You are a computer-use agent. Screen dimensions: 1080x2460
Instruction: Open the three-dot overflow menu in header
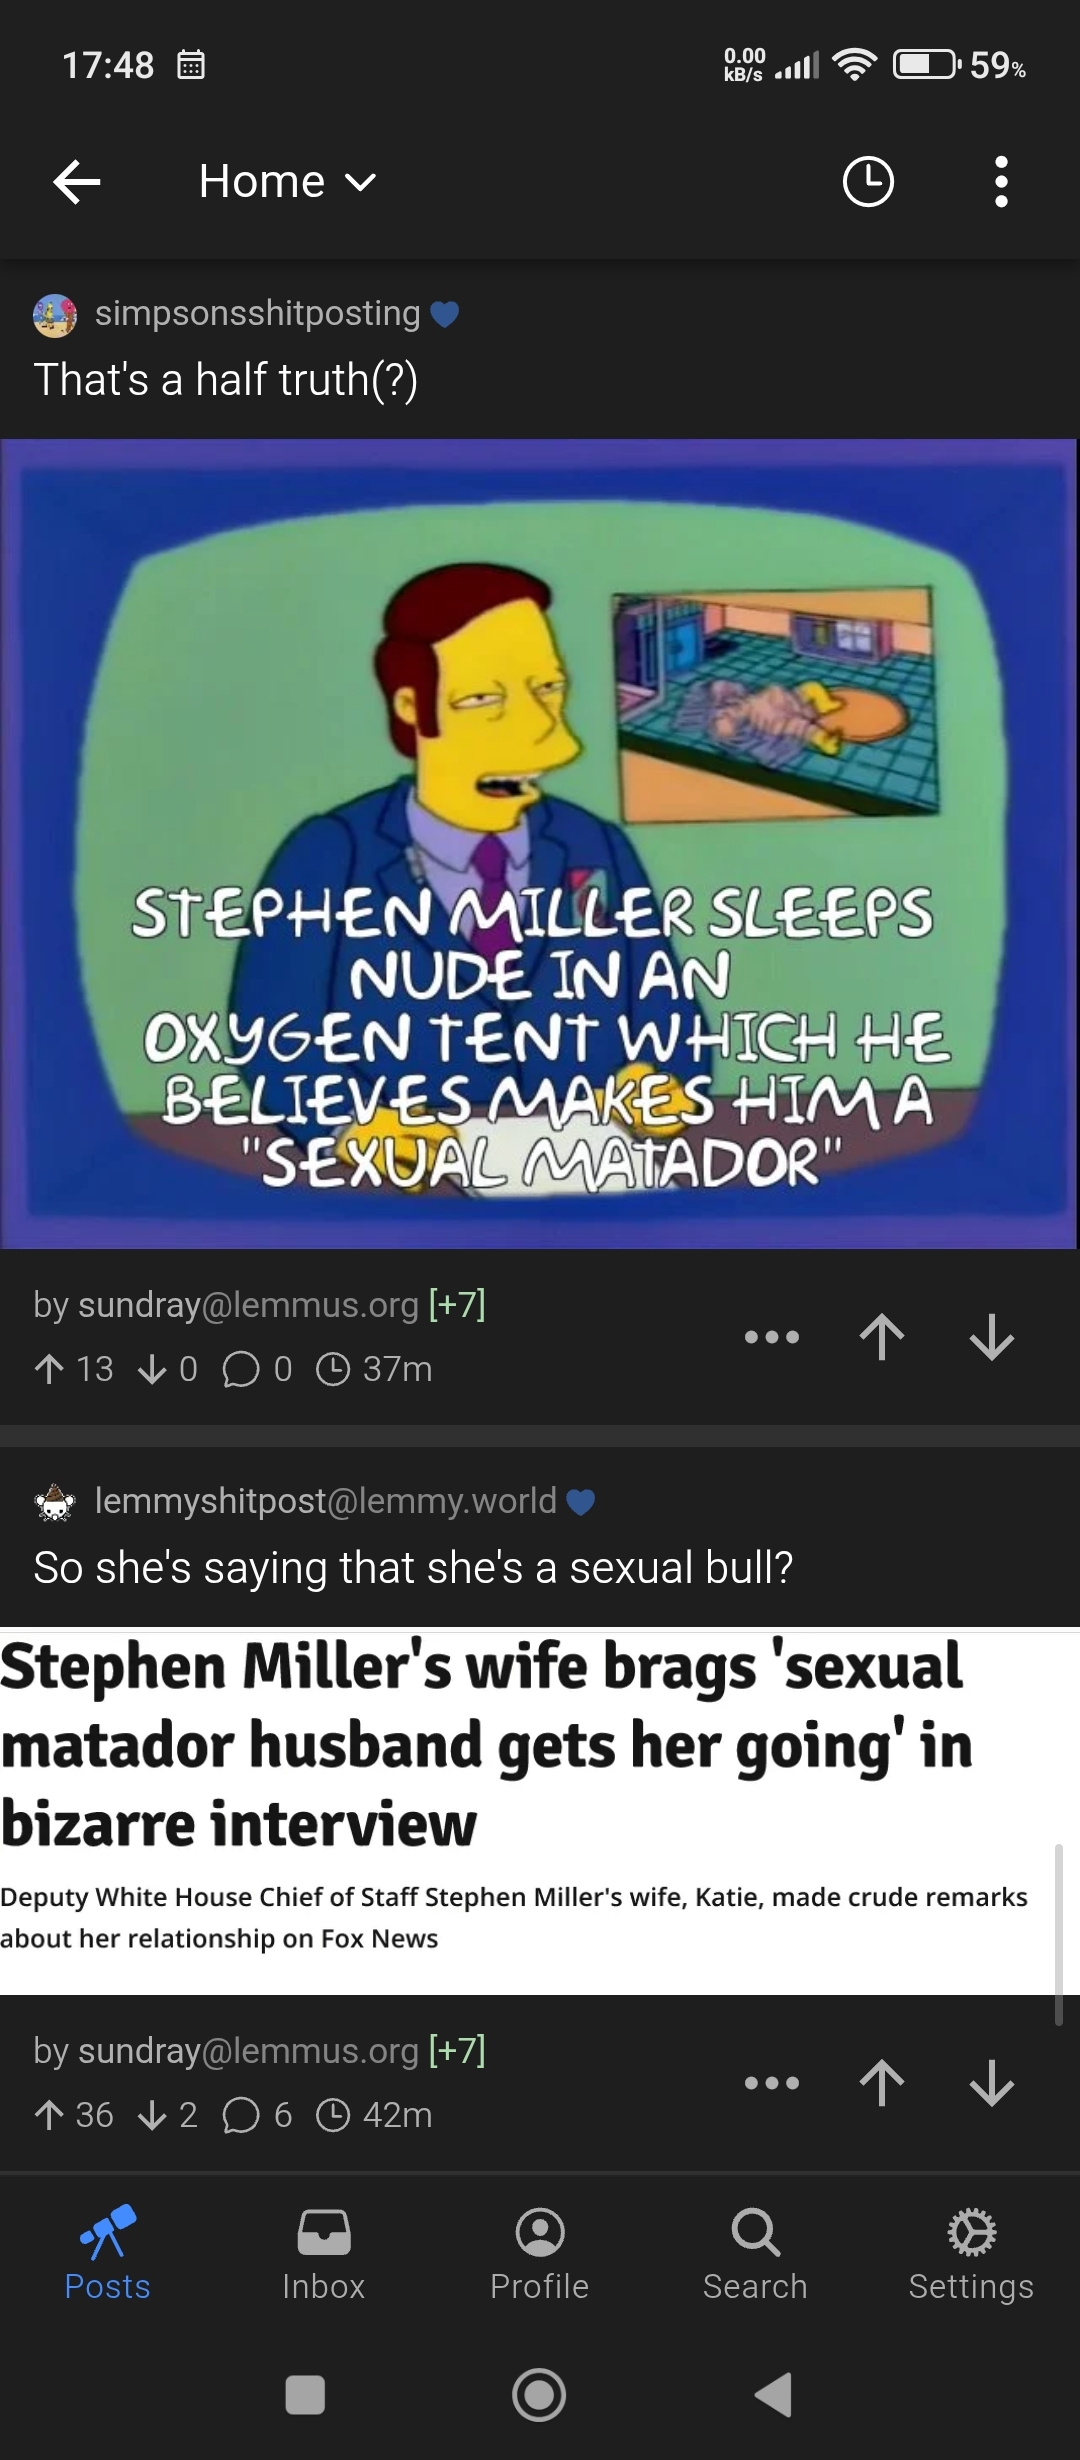1001,182
